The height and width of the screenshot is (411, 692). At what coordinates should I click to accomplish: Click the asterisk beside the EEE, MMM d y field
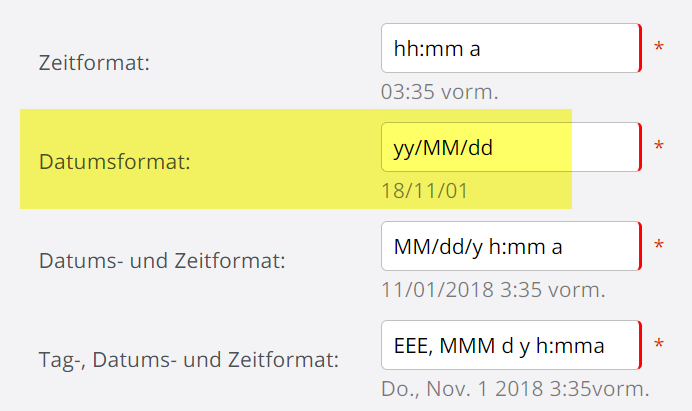coord(659,345)
